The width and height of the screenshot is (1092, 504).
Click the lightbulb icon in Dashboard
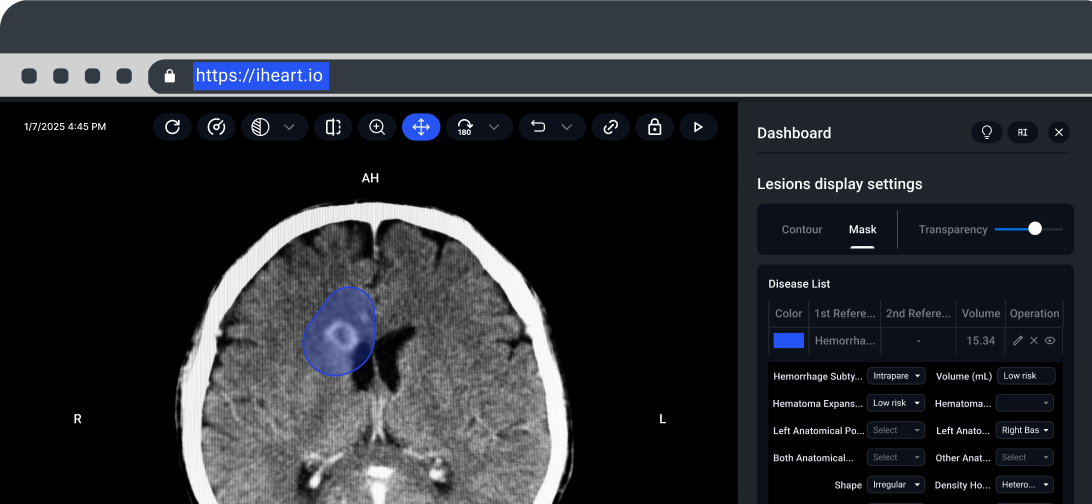point(987,132)
